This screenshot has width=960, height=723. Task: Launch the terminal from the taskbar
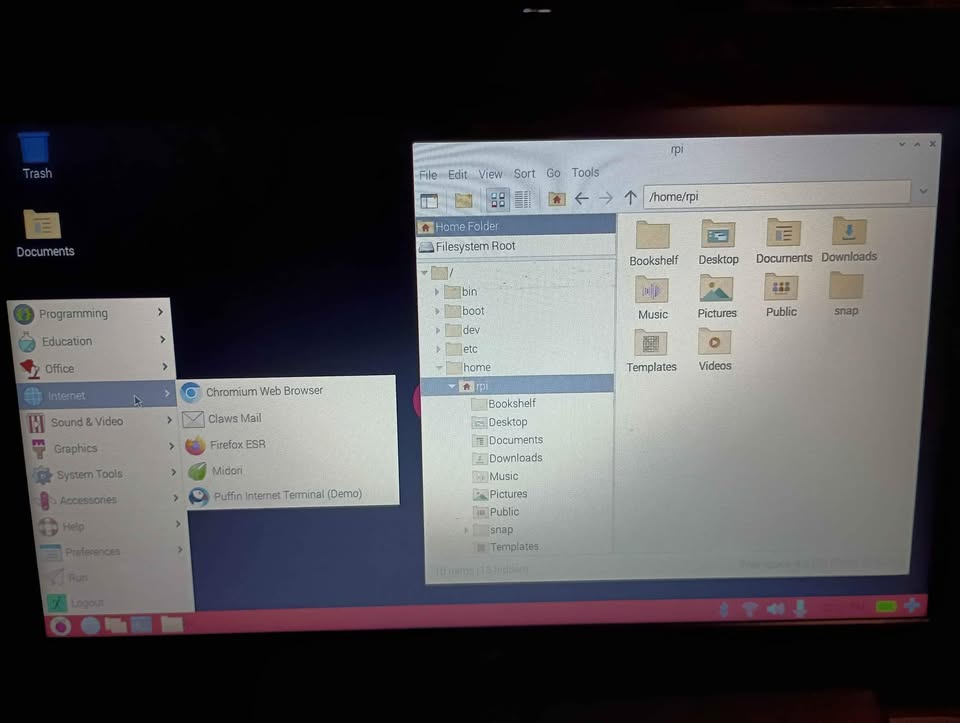[141, 624]
